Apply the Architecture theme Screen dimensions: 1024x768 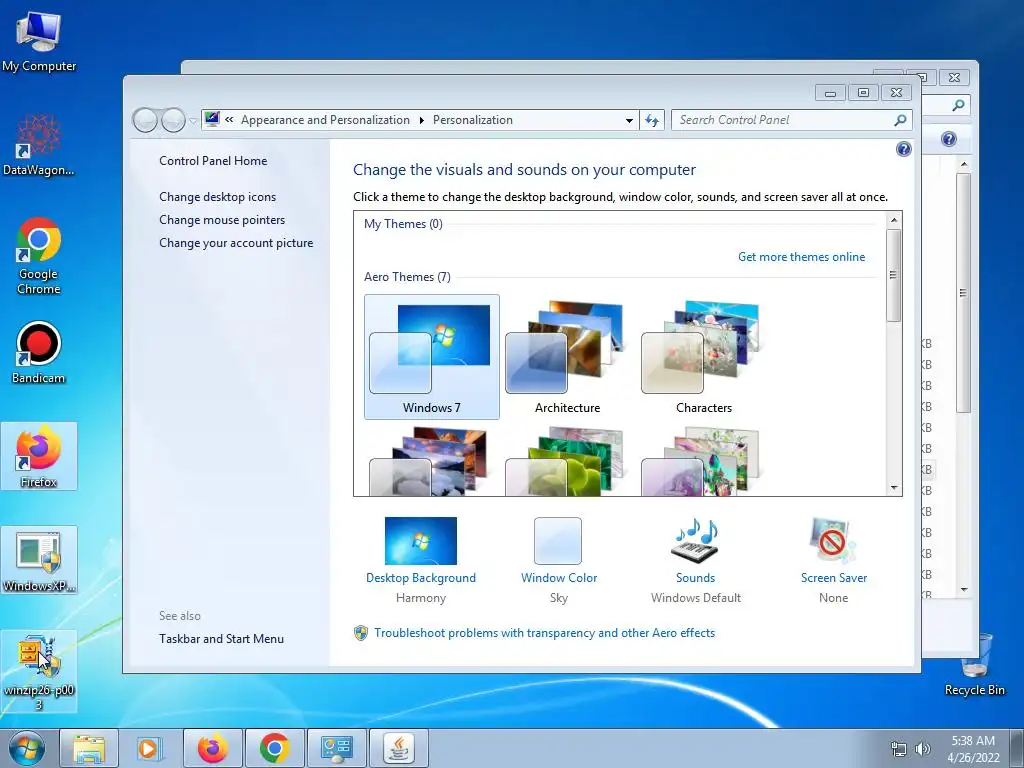[x=568, y=357]
